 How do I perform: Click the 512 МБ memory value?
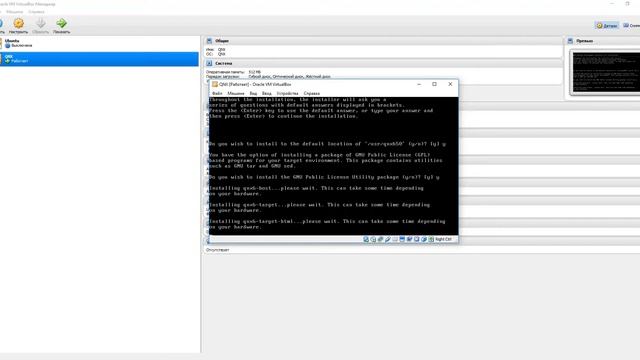coord(254,72)
